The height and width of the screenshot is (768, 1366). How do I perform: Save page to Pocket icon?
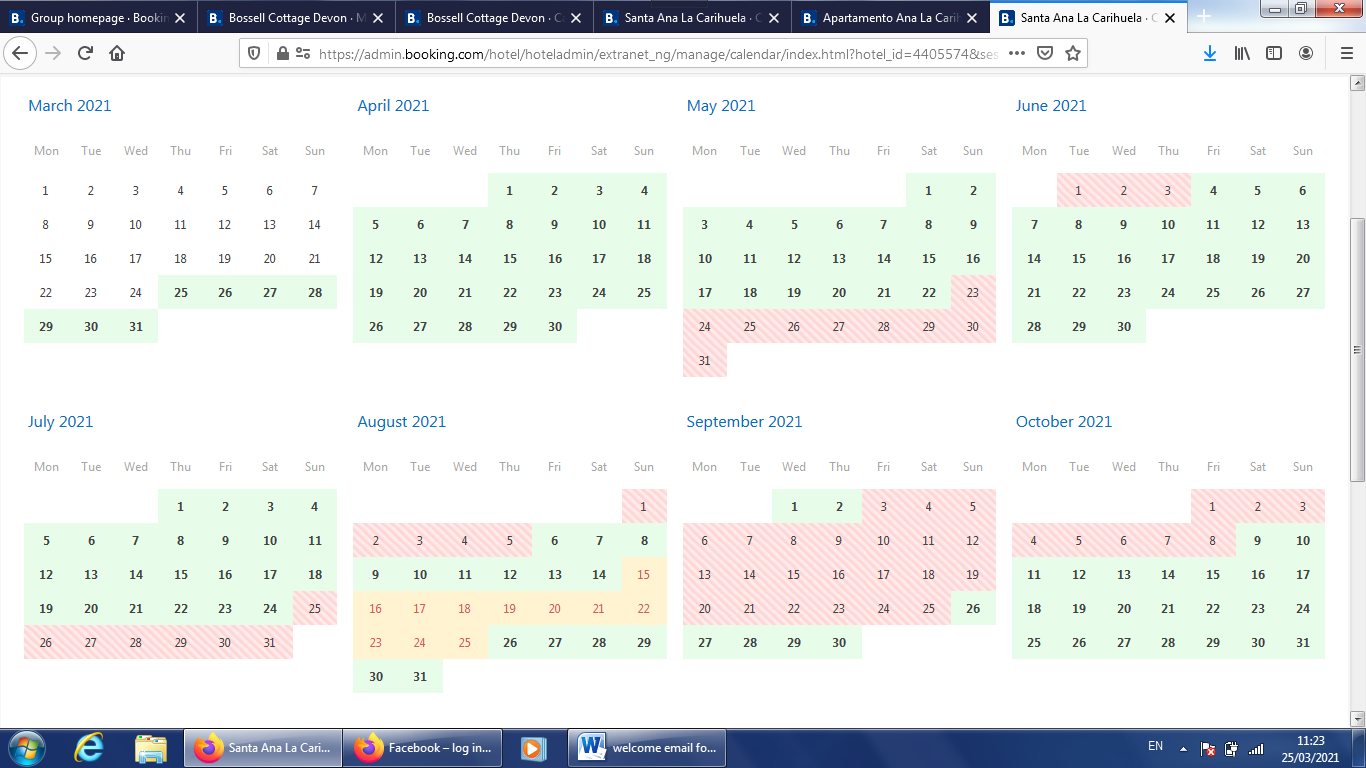tap(1045, 54)
